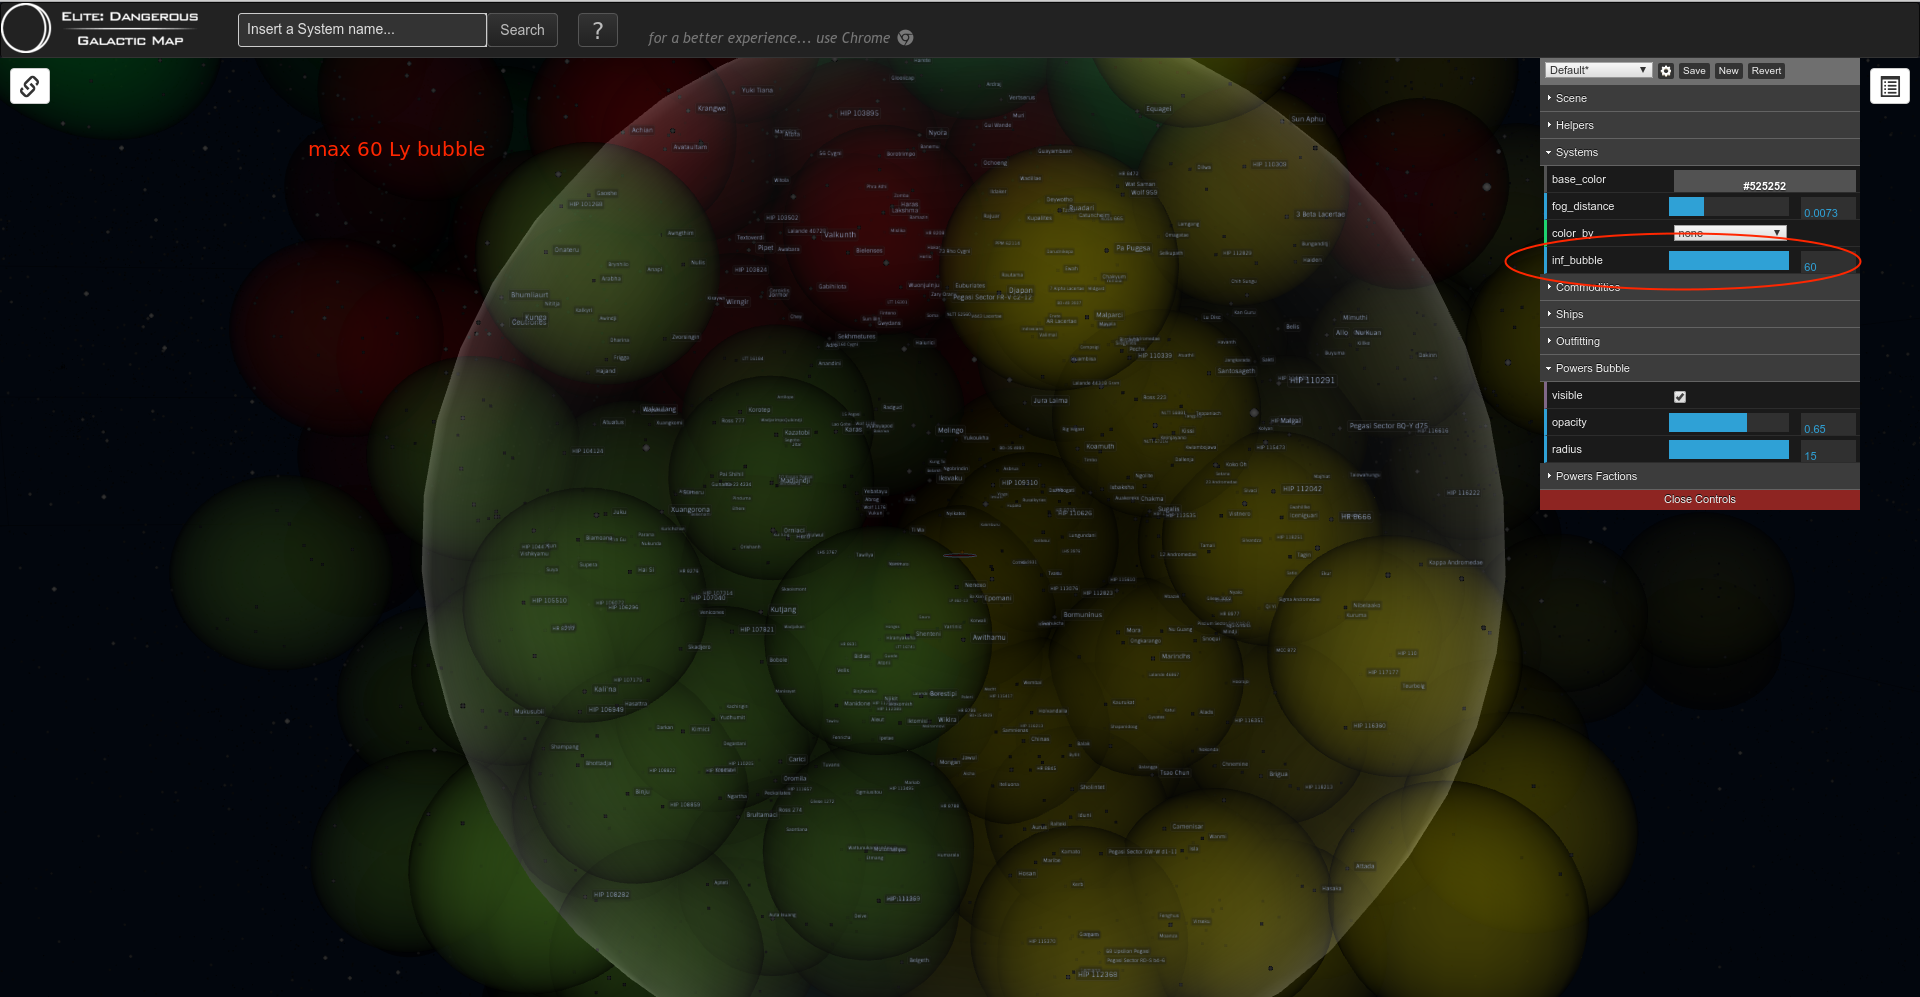Expand the Powers Factions folder
The width and height of the screenshot is (1920, 997).
[x=1700, y=476]
